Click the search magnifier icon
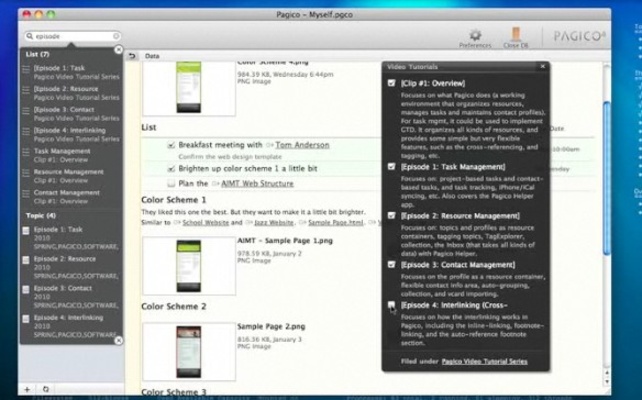Viewport: 642px width, 400px height. 29,36
